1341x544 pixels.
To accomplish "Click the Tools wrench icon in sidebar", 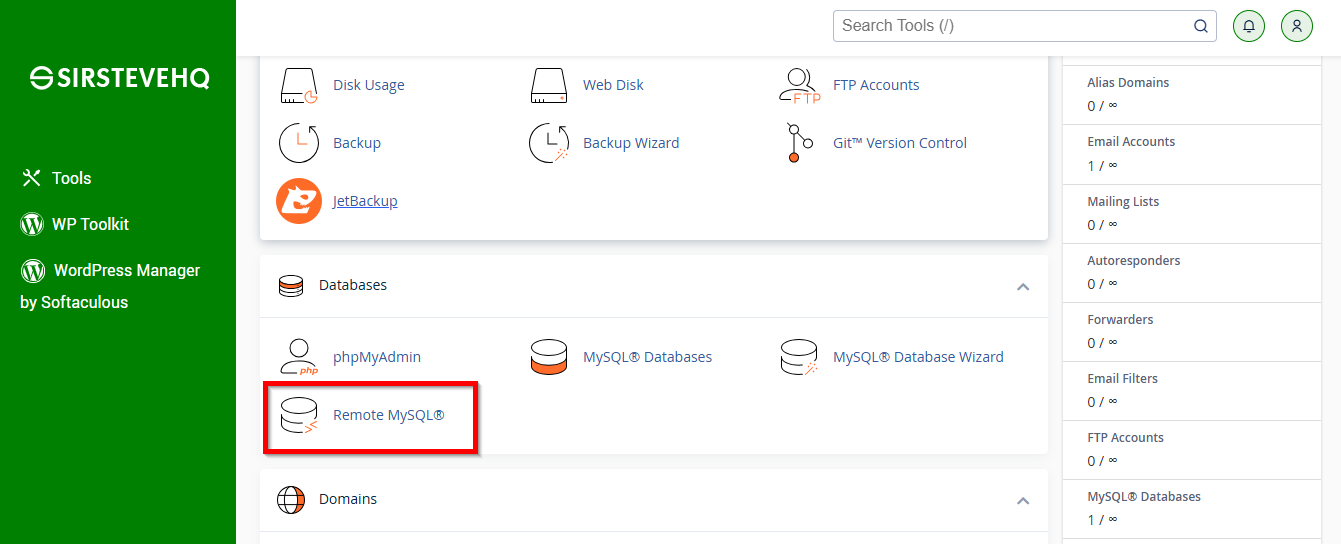I will click(x=31, y=178).
